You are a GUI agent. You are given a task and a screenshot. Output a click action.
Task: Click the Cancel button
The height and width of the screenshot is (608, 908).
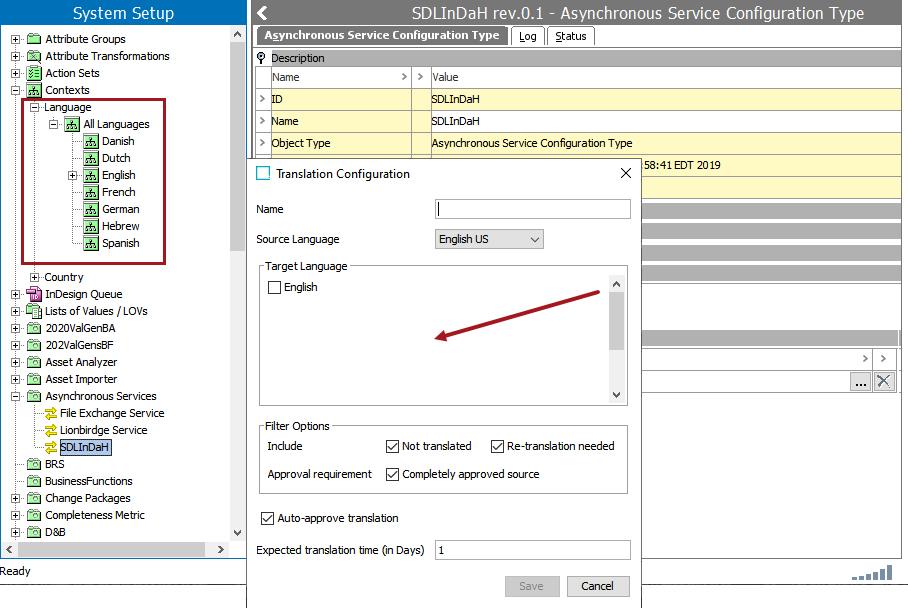pyautogui.click(x=597, y=586)
